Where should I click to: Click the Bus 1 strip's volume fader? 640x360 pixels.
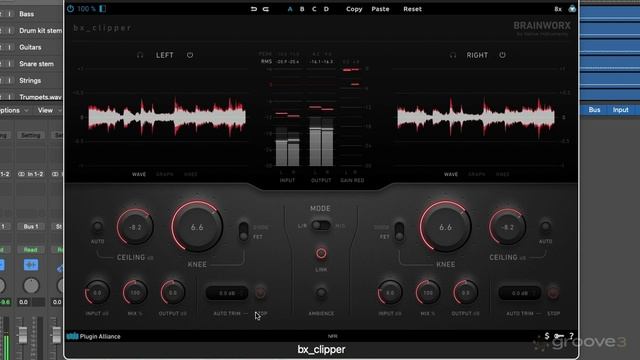pos(23,335)
